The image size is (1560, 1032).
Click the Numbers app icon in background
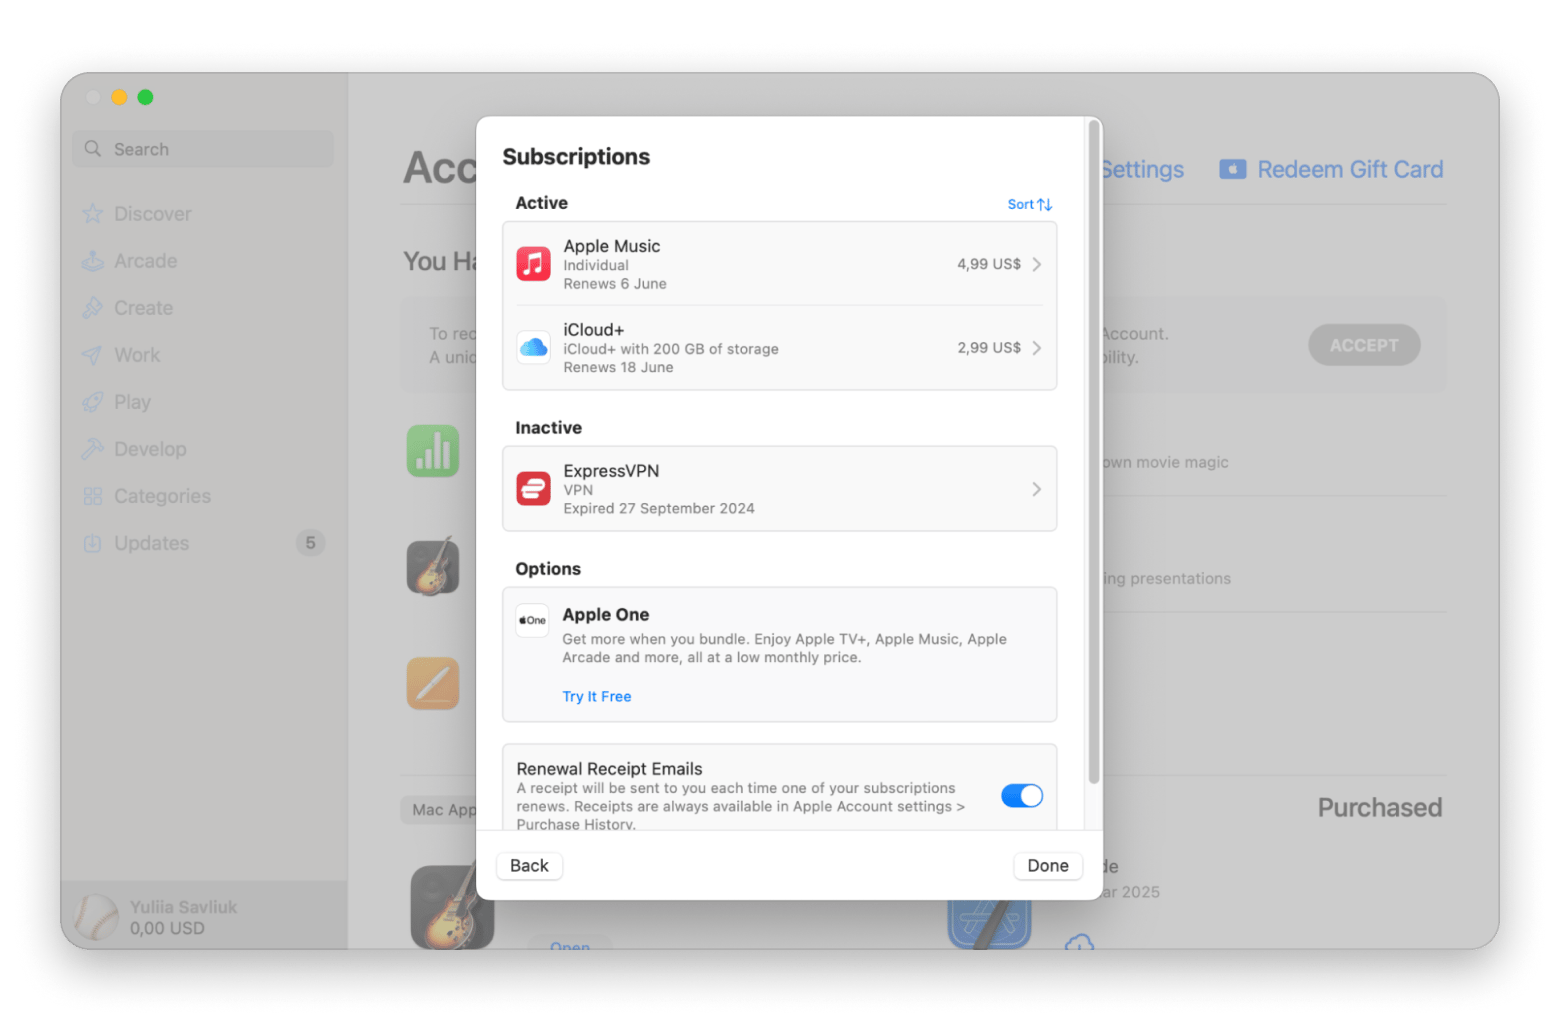433,451
